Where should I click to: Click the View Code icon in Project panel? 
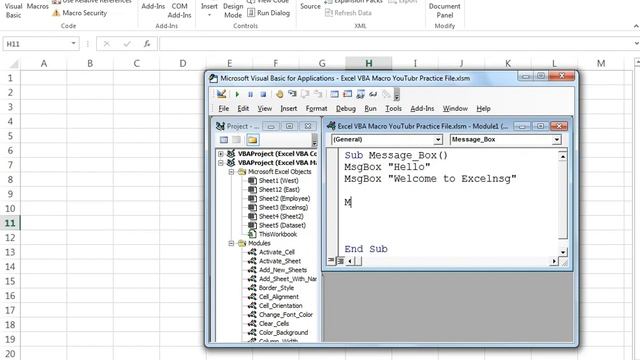coord(224,140)
